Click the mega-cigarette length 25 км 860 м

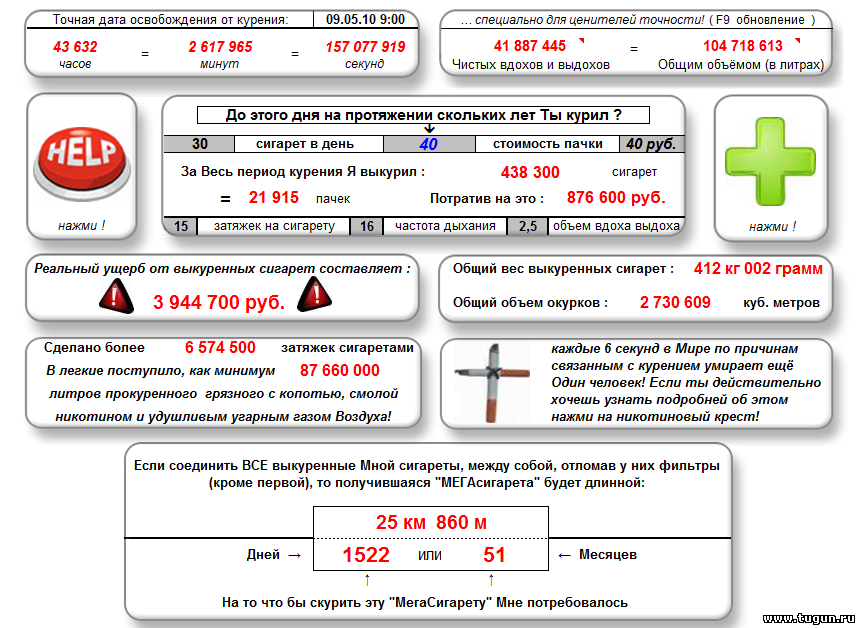pyautogui.click(x=431, y=522)
